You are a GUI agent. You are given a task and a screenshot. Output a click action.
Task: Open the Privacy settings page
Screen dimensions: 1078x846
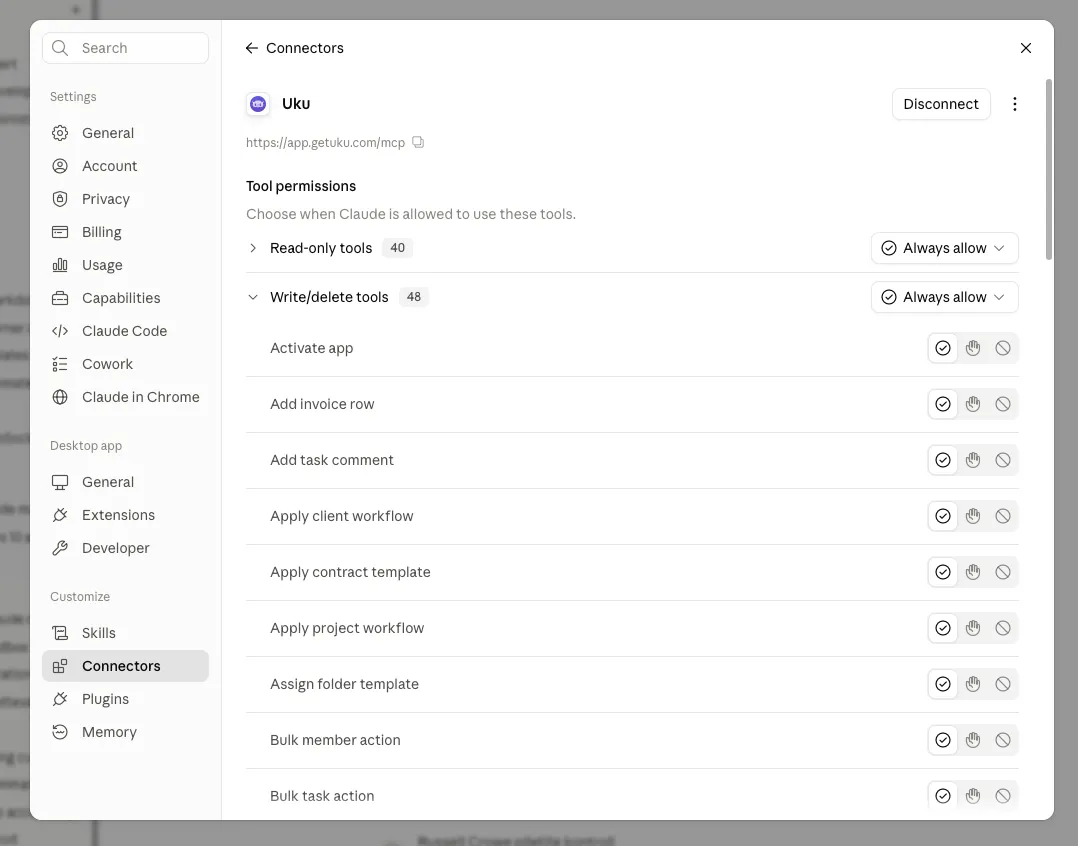[x=125, y=199]
